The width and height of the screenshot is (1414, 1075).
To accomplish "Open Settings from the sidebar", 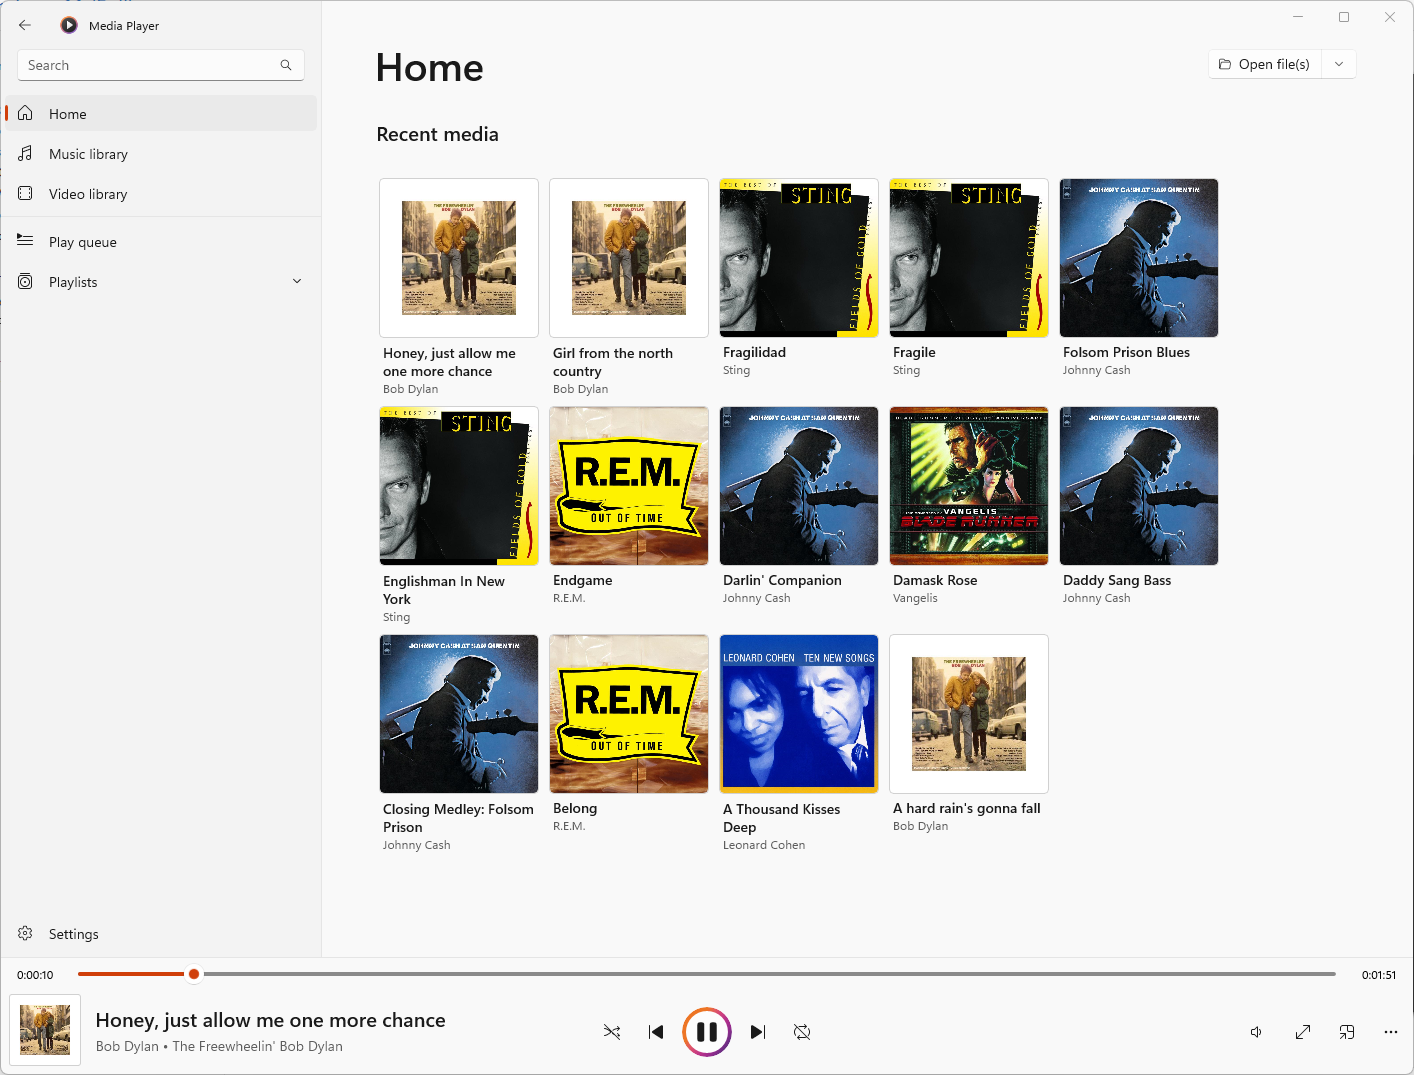I will click(161, 934).
